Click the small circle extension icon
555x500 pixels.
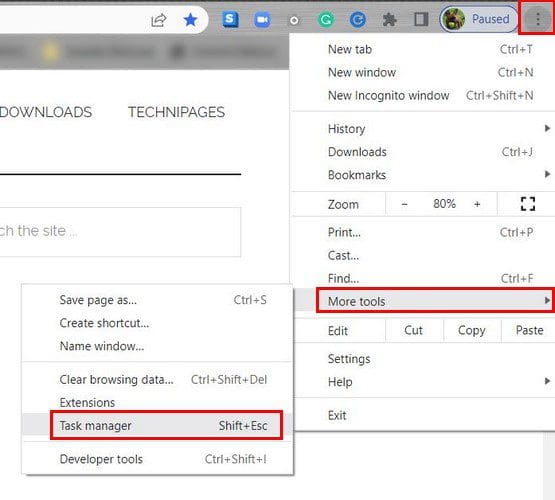[x=294, y=21]
